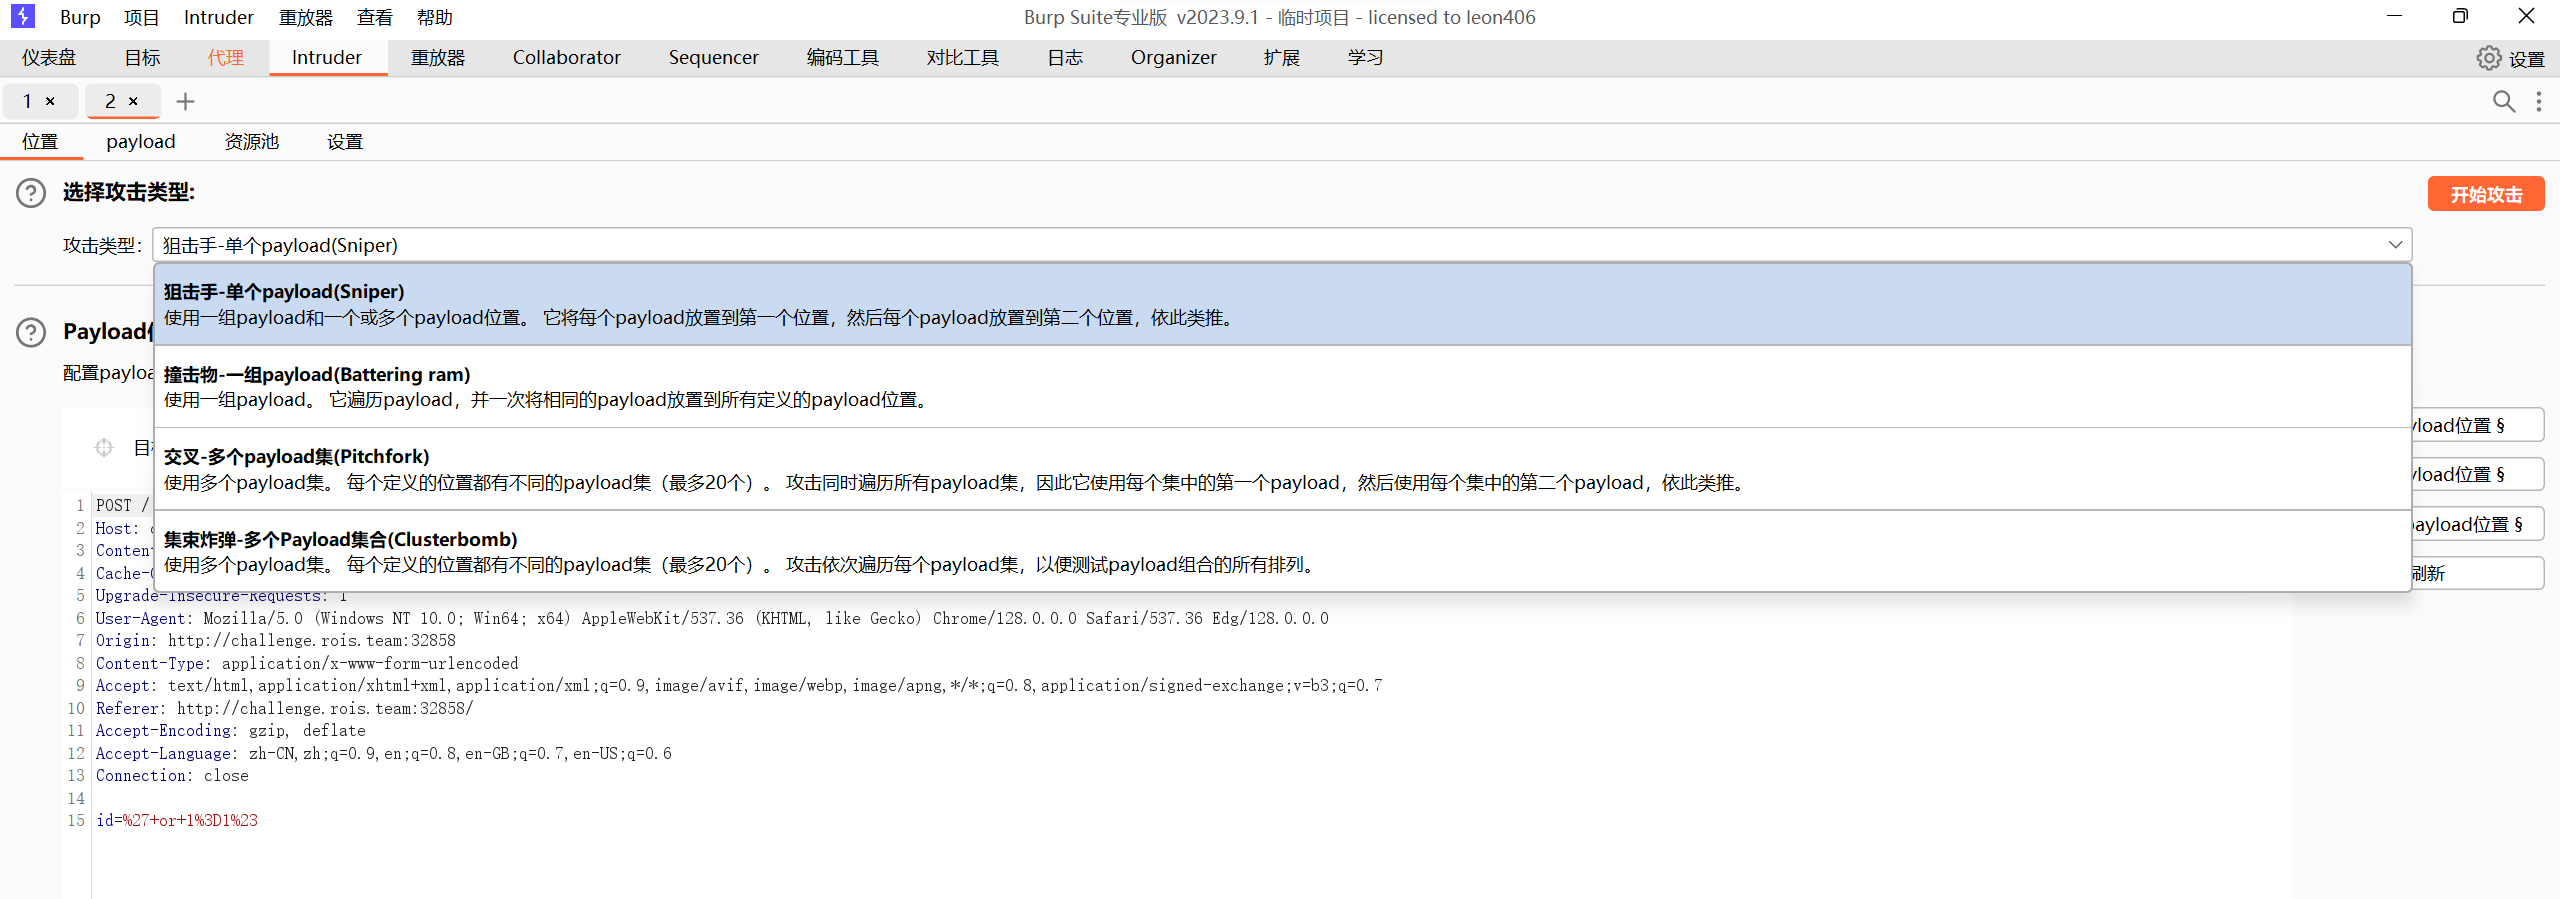2560x899 pixels.
Task: Open the settings gear icon
Action: (2489, 58)
